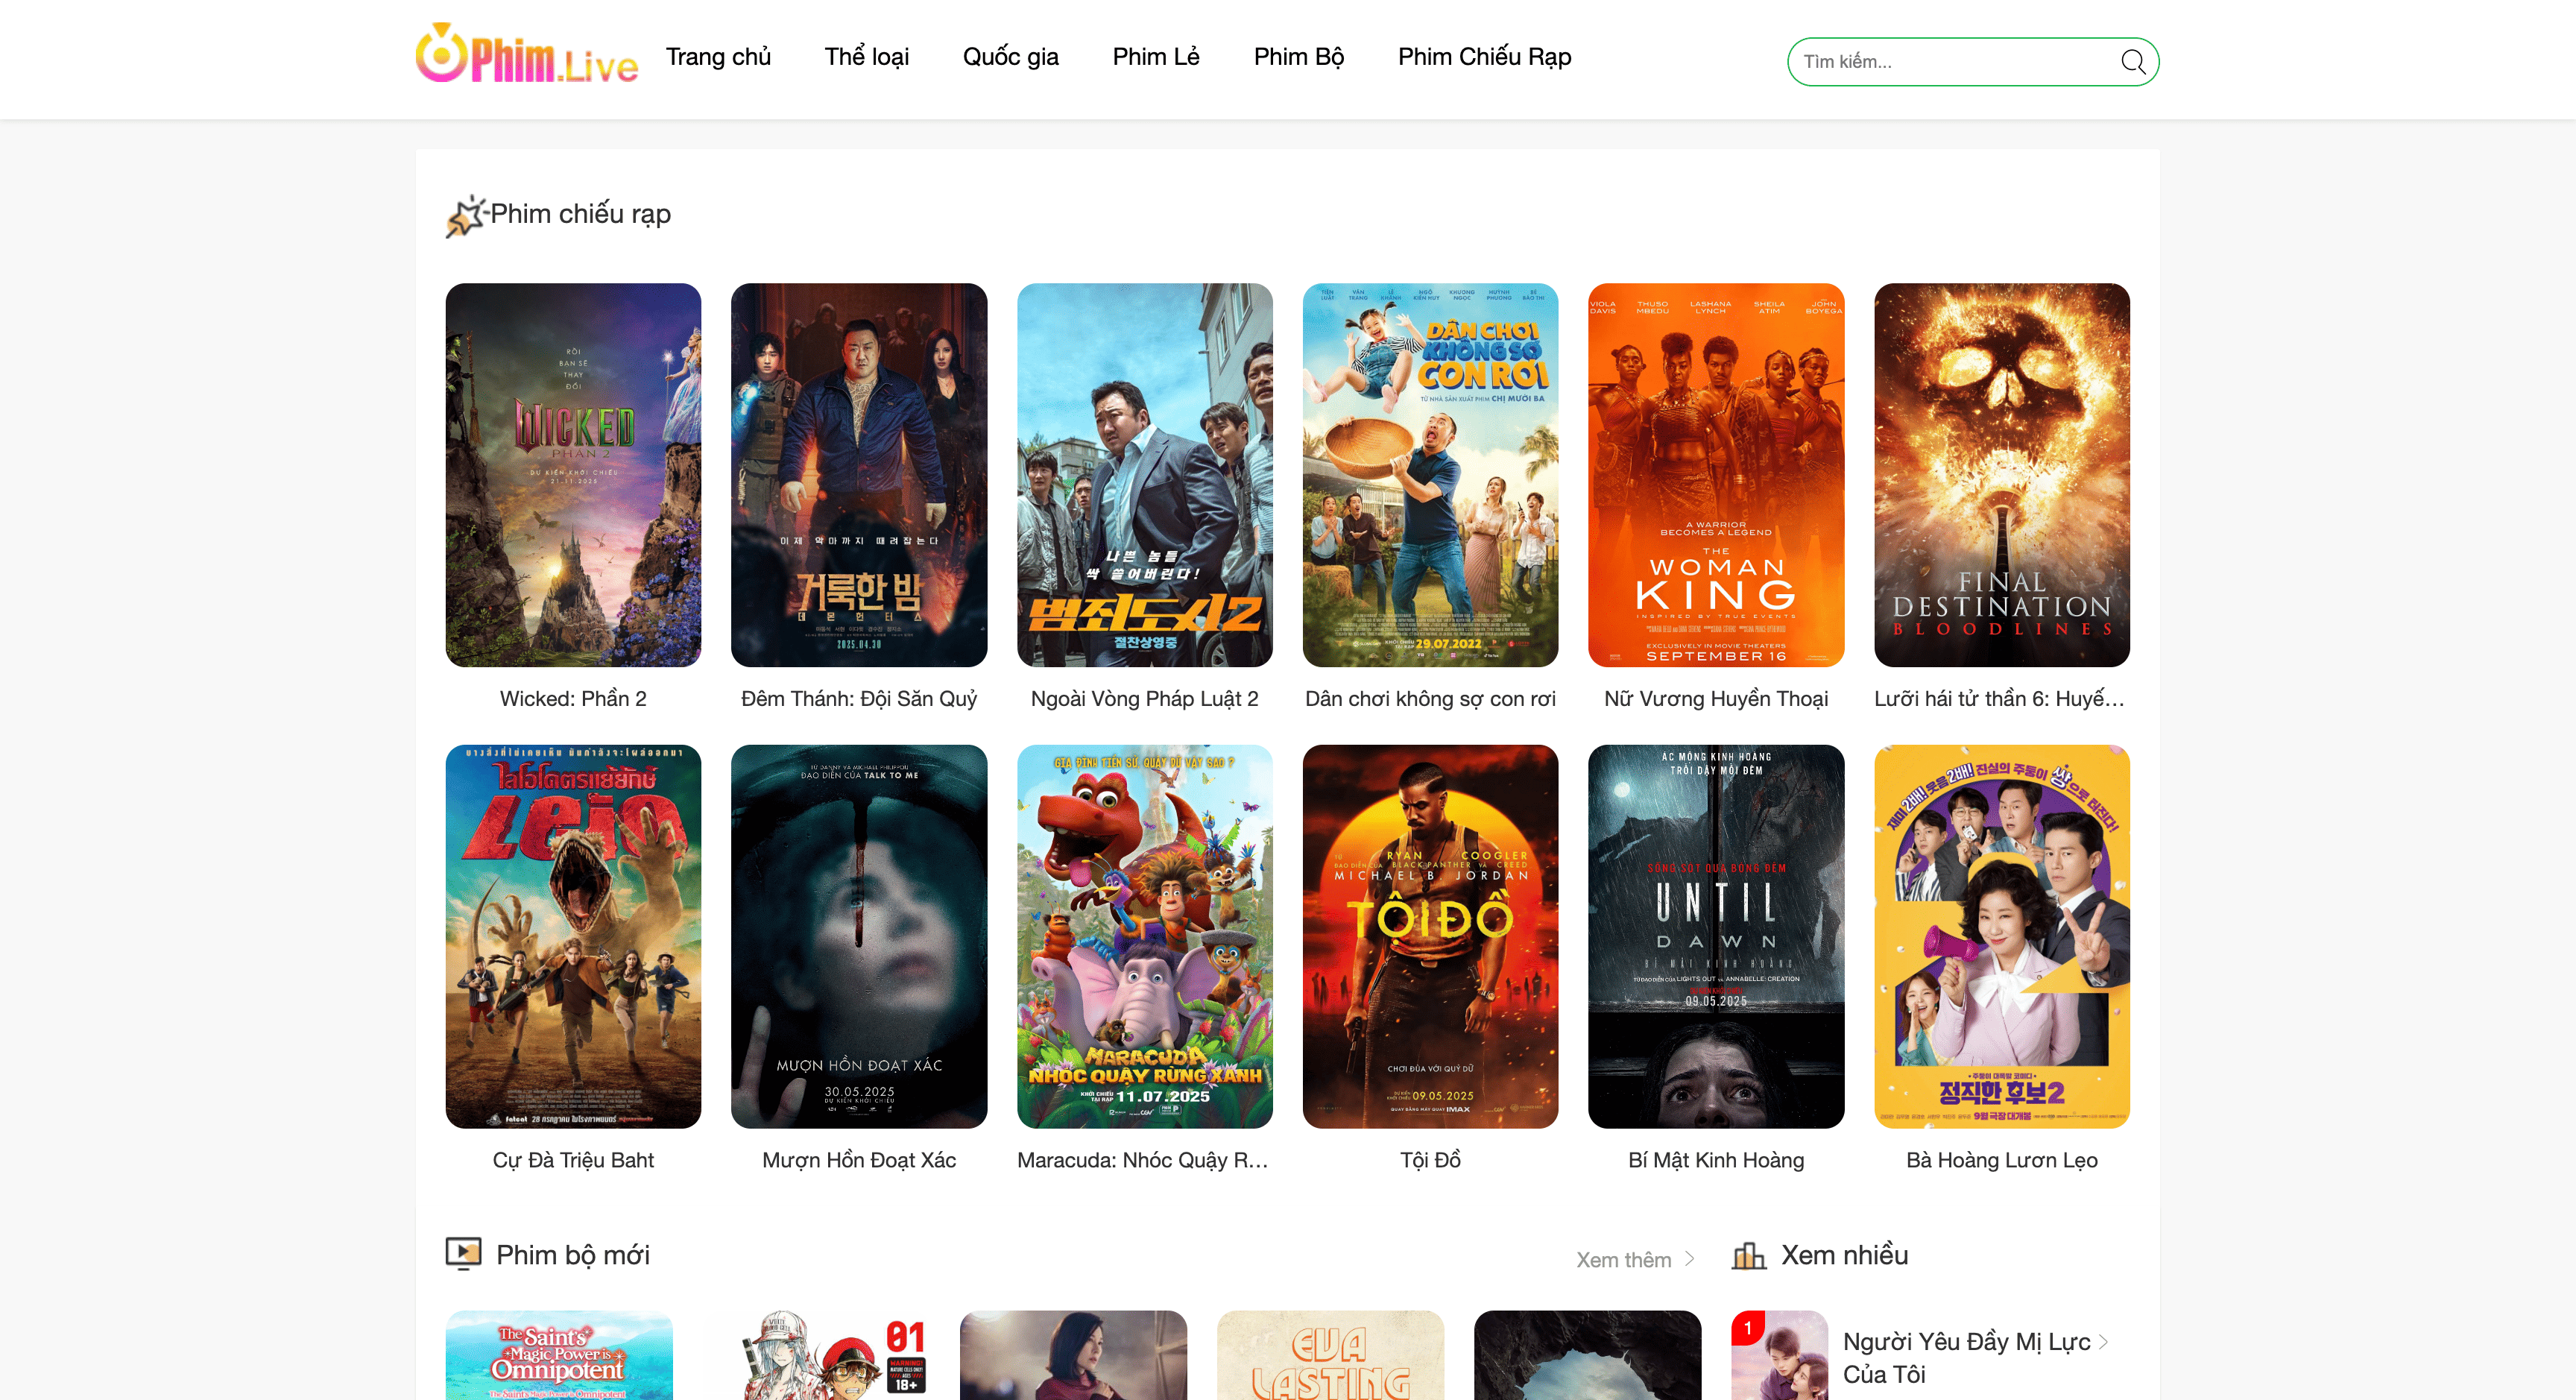
Task: Open the Wicked: Phần 2 title link
Action: pyautogui.click(x=573, y=699)
